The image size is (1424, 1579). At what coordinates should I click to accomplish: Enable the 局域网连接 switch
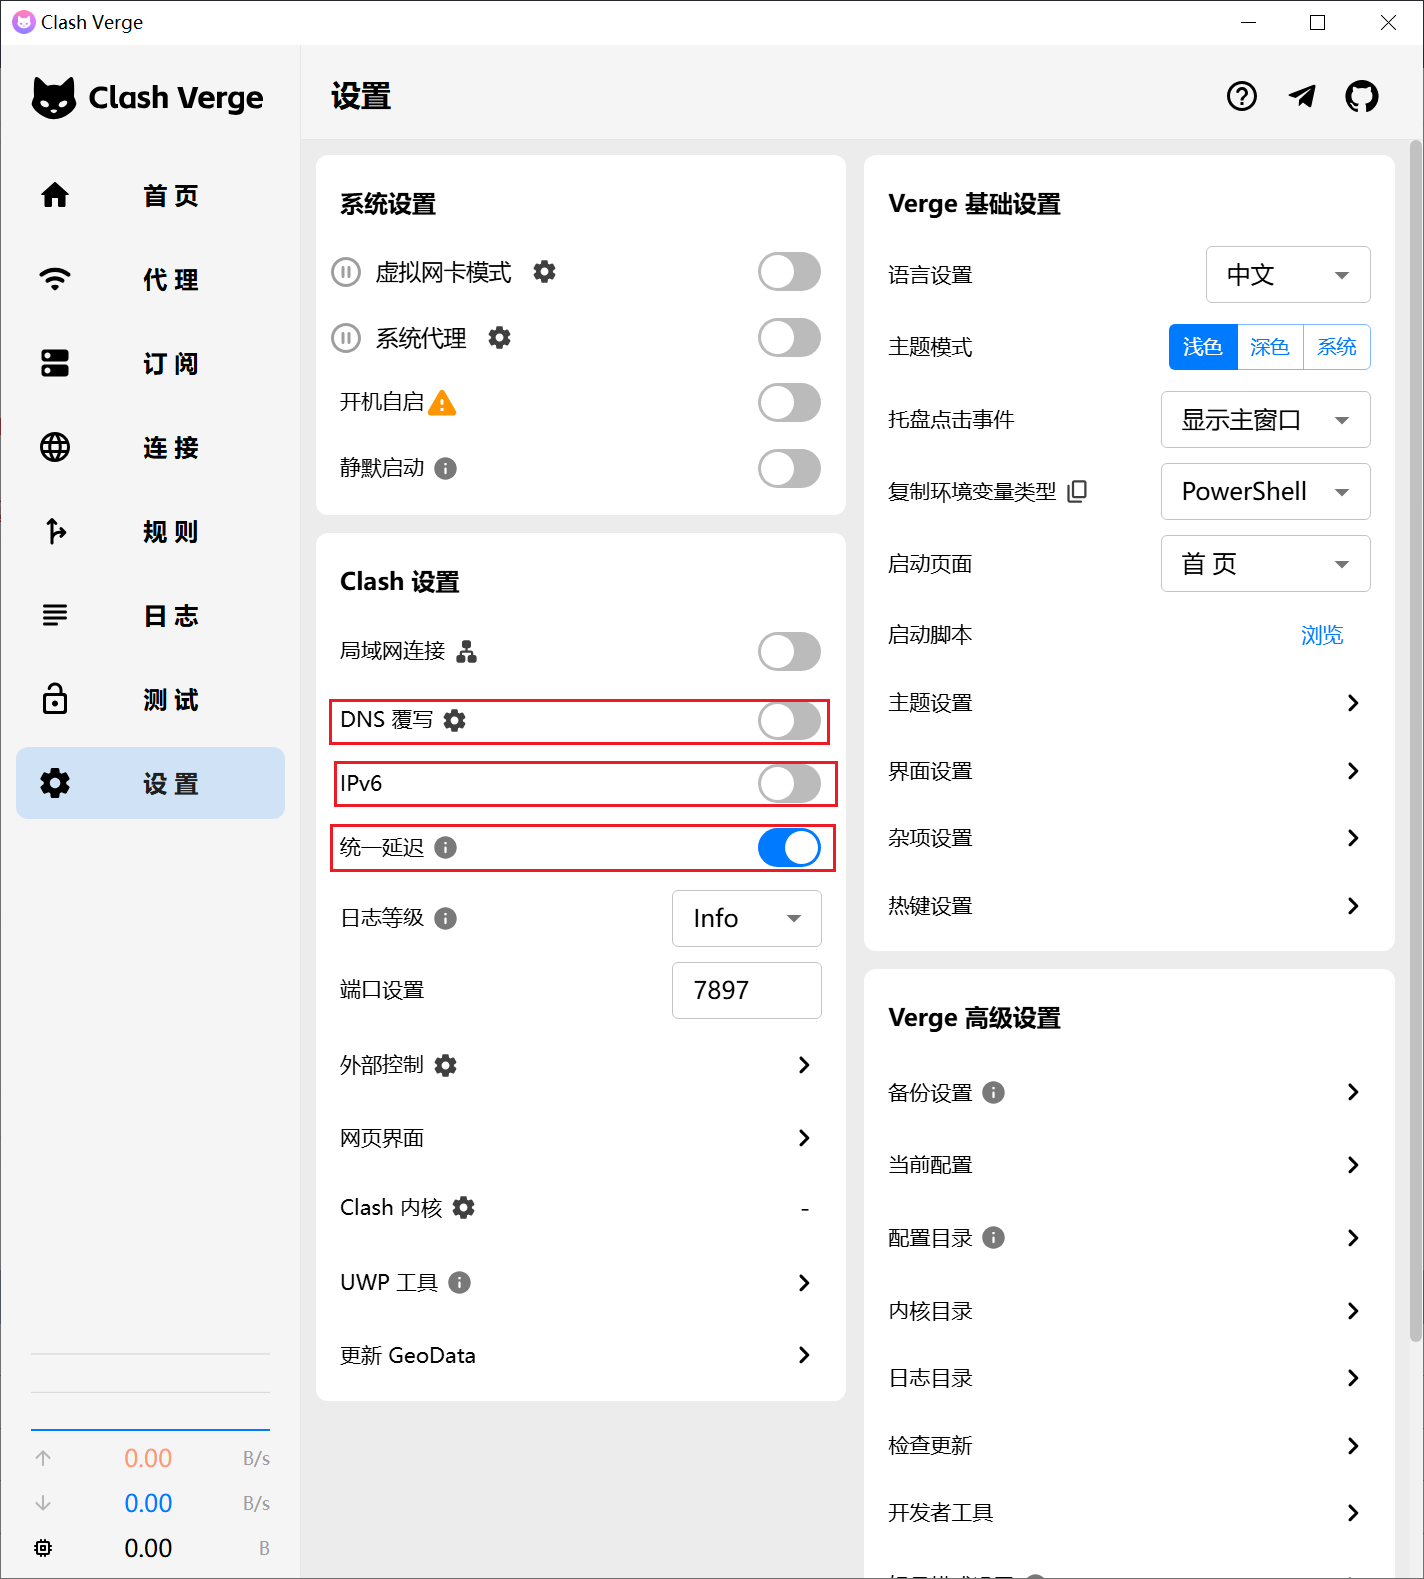[789, 652]
